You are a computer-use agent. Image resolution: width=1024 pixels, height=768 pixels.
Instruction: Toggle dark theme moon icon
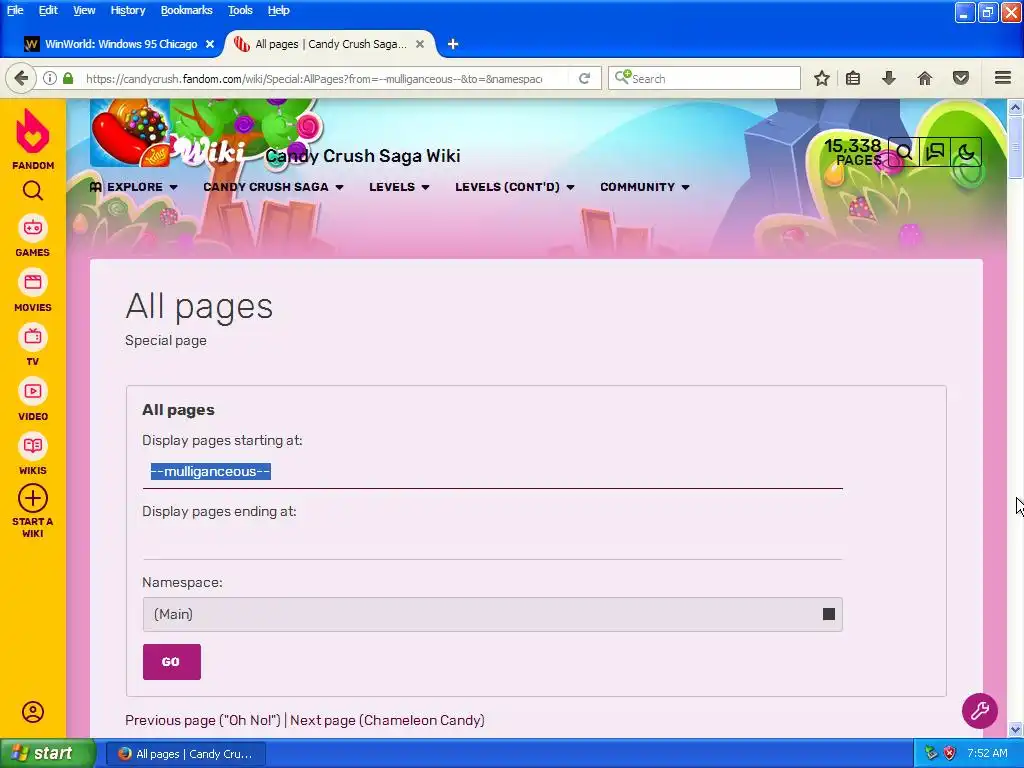(966, 153)
